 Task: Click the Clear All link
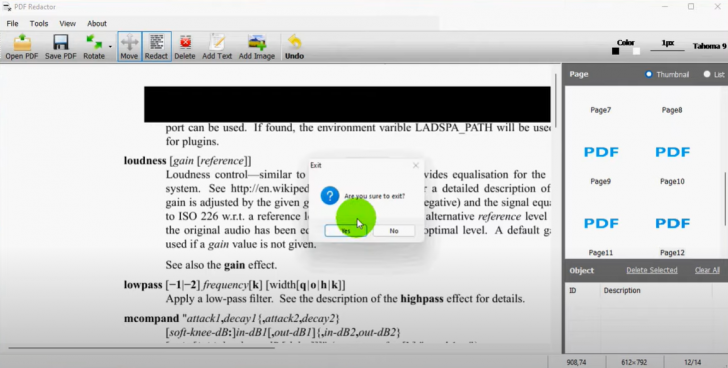(707, 270)
